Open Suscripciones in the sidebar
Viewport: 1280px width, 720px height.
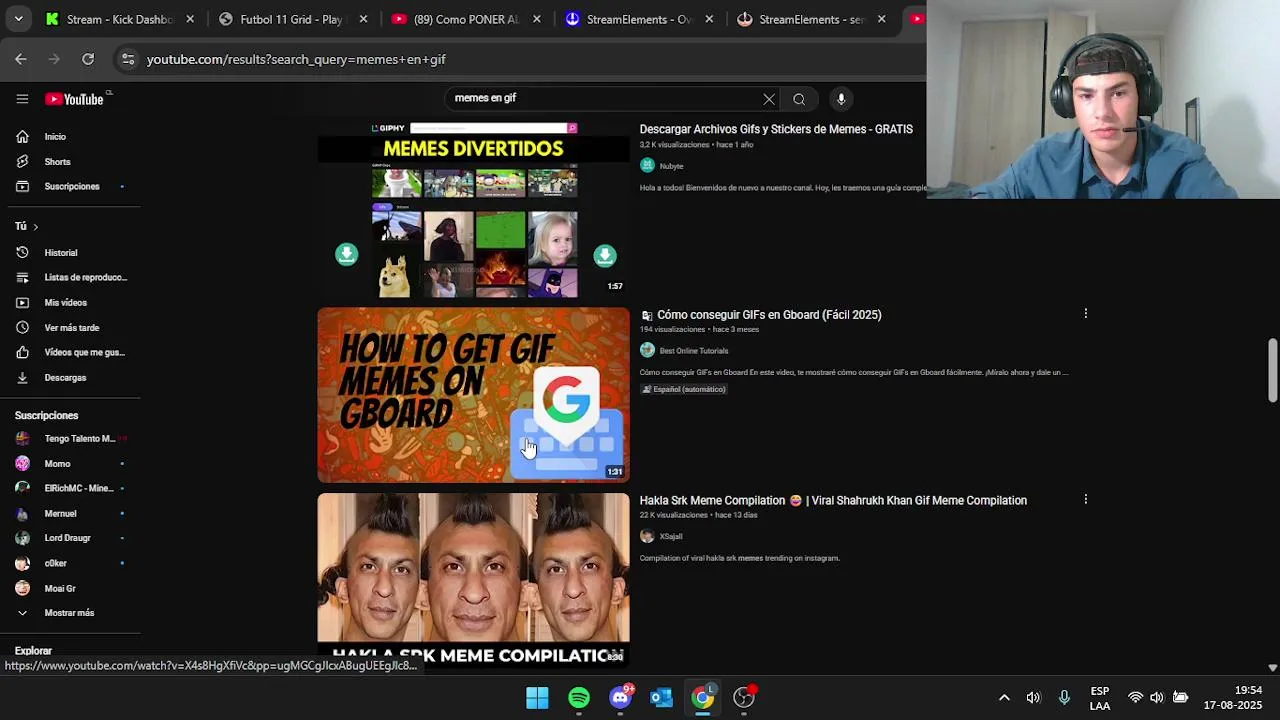[x=70, y=187]
